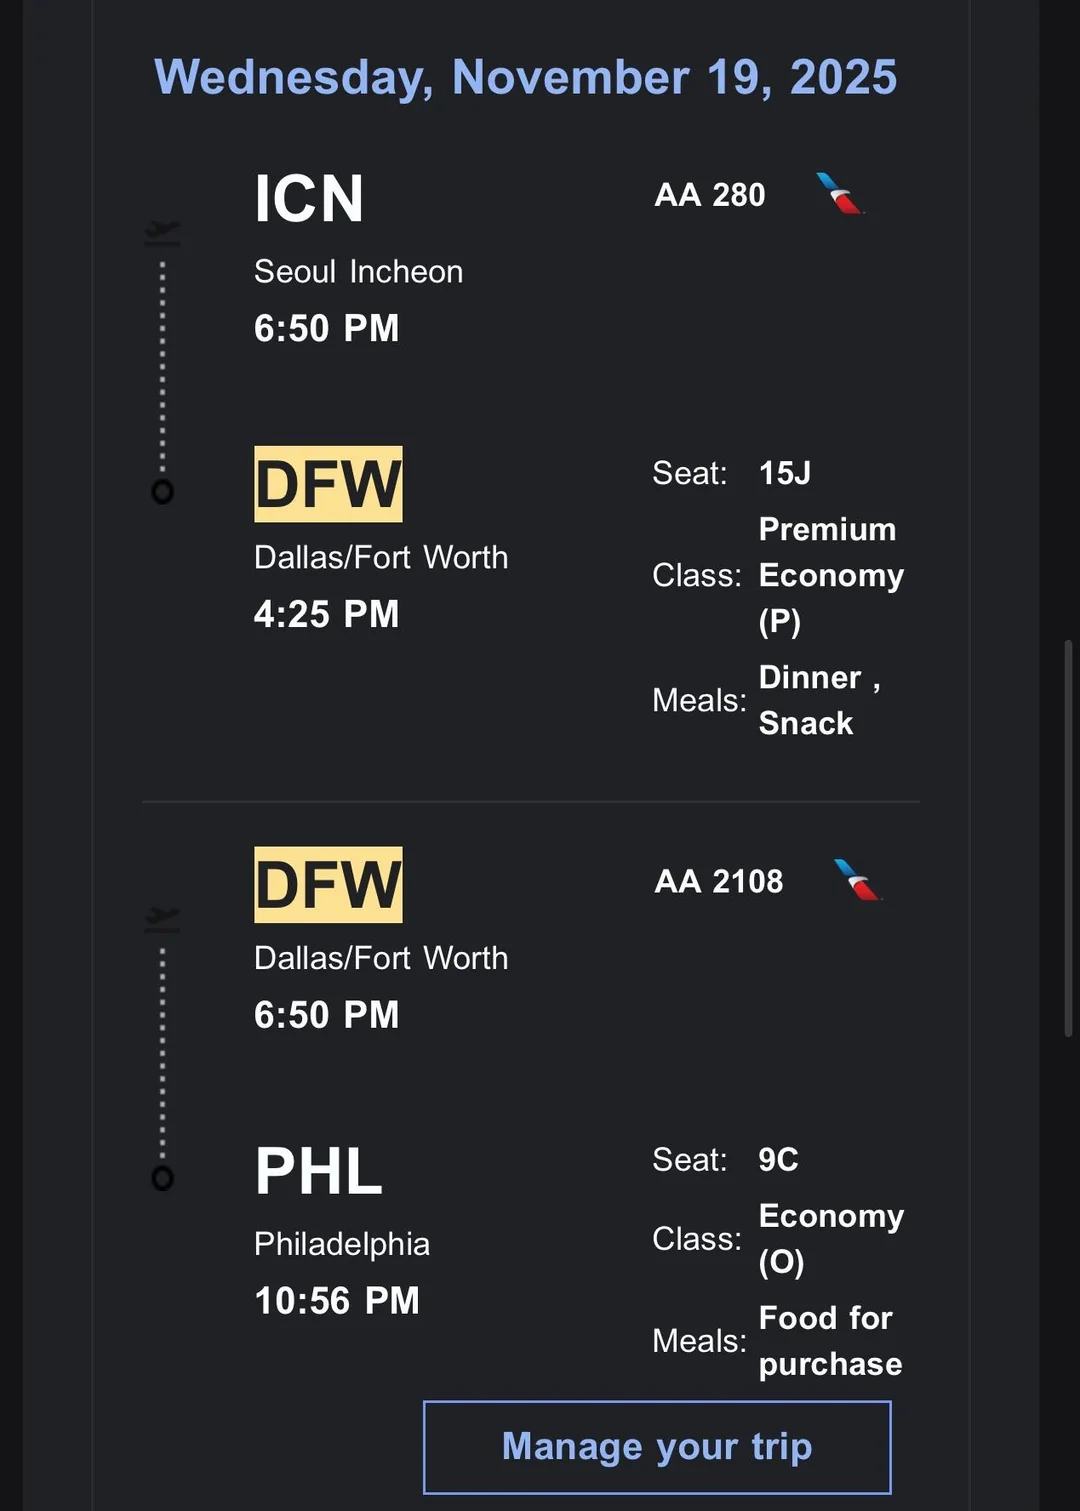Click the departing plane icon next to ICN
This screenshot has height=1511, width=1080.
pos(162,233)
